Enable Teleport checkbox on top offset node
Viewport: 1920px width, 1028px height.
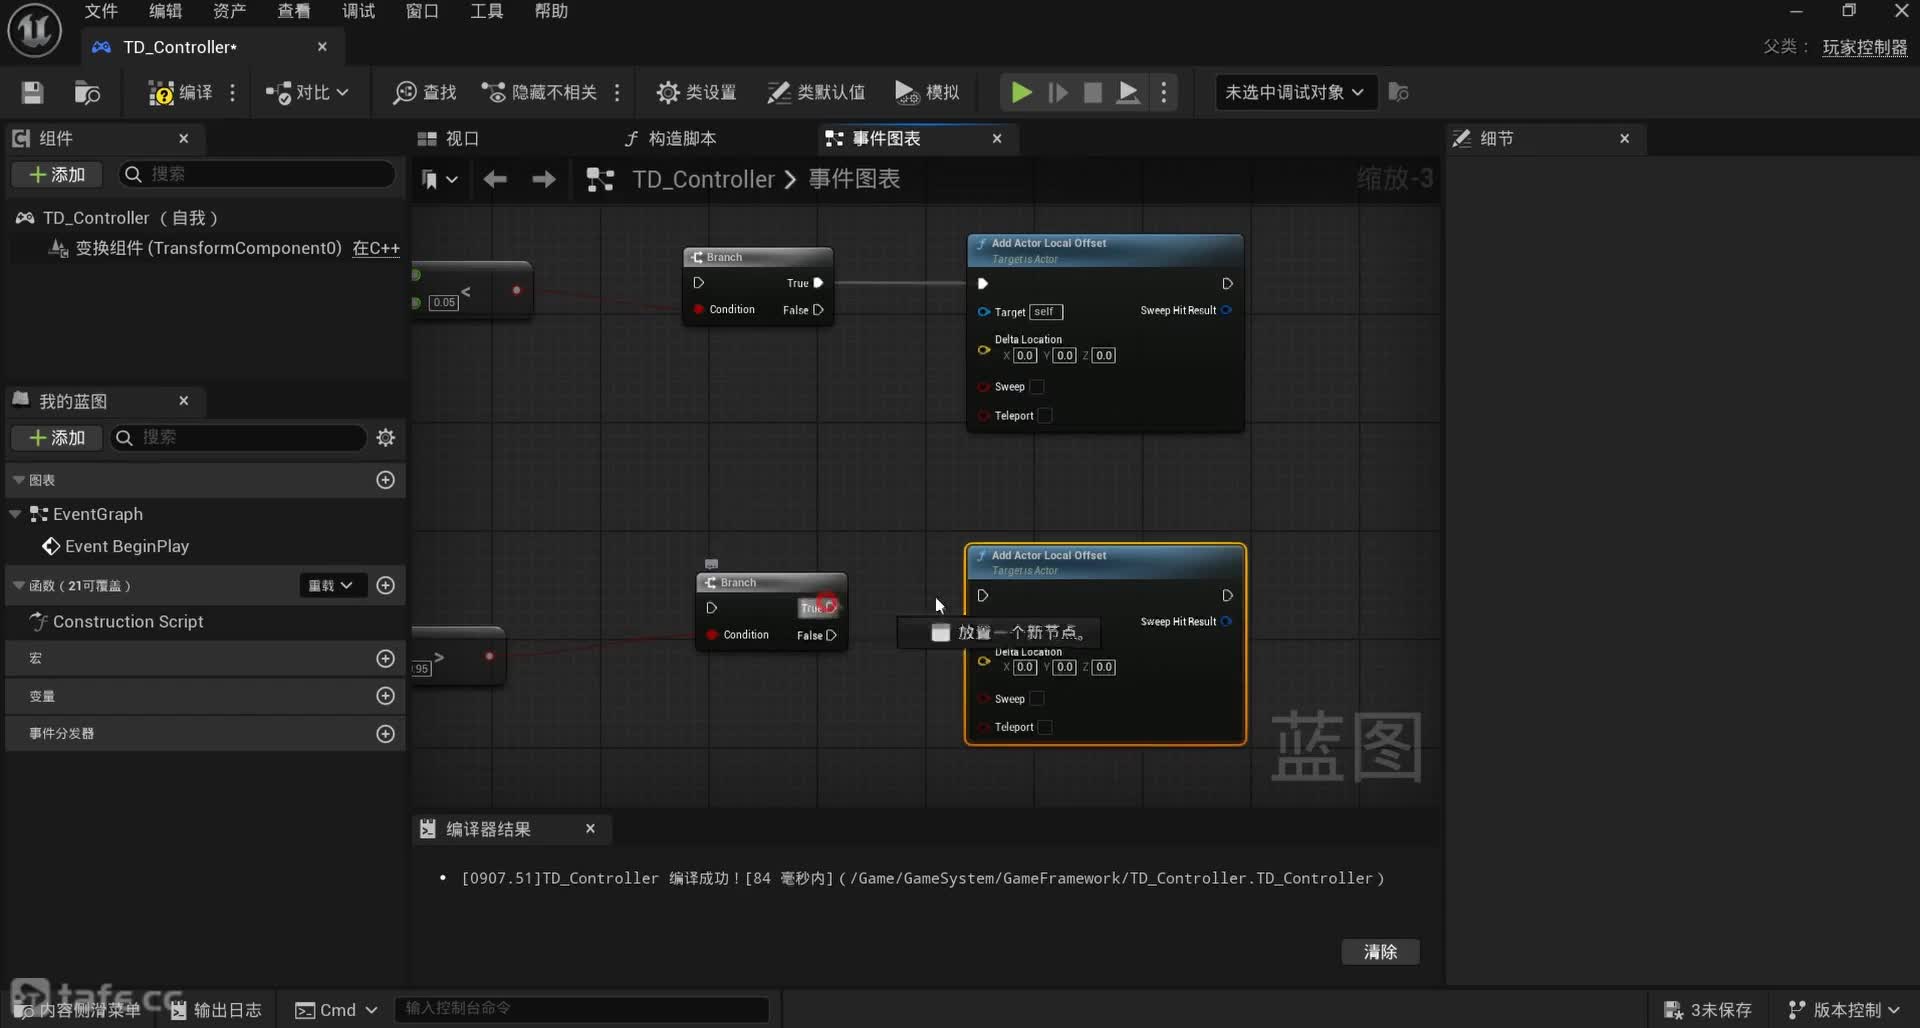pos(1045,416)
